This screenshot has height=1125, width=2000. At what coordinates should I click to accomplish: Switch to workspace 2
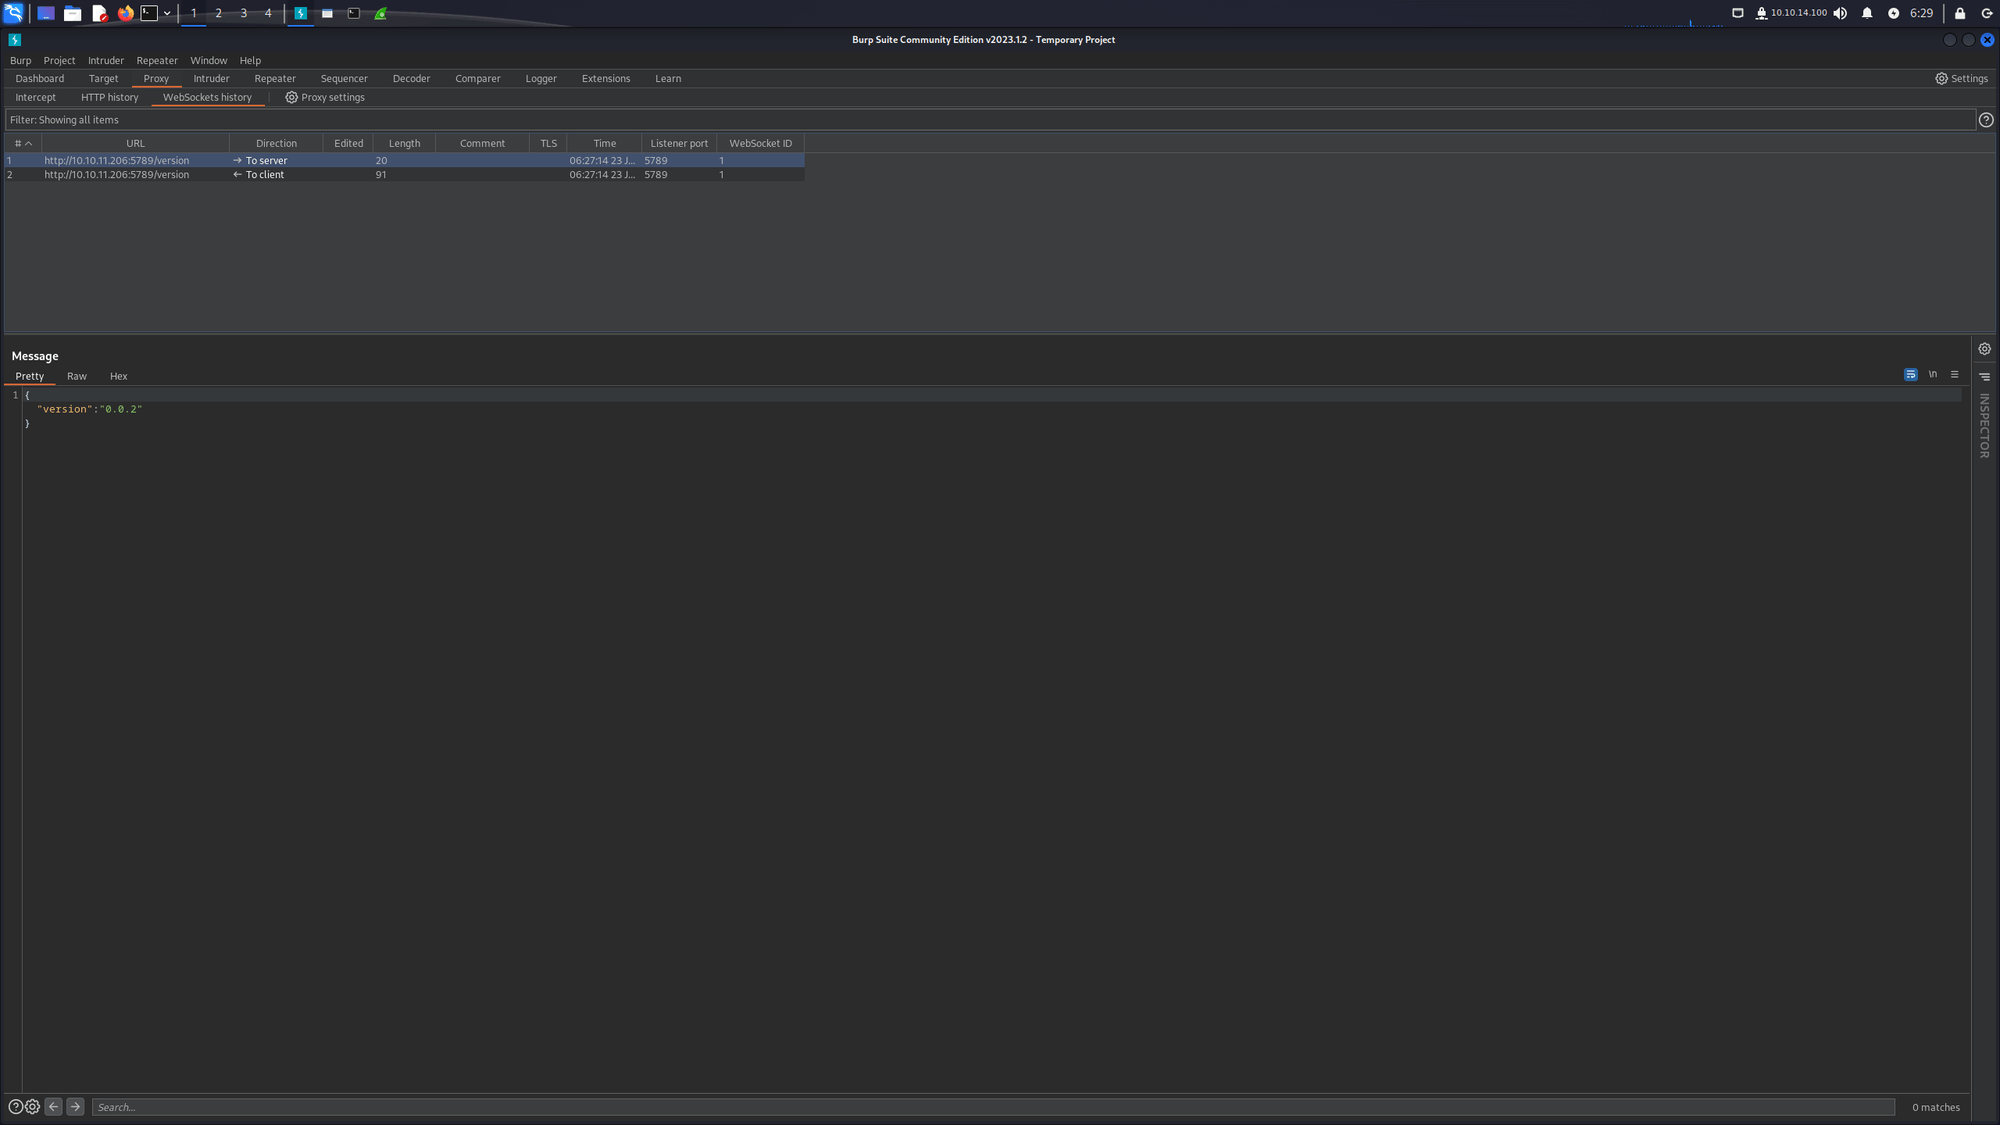coord(218,13)
